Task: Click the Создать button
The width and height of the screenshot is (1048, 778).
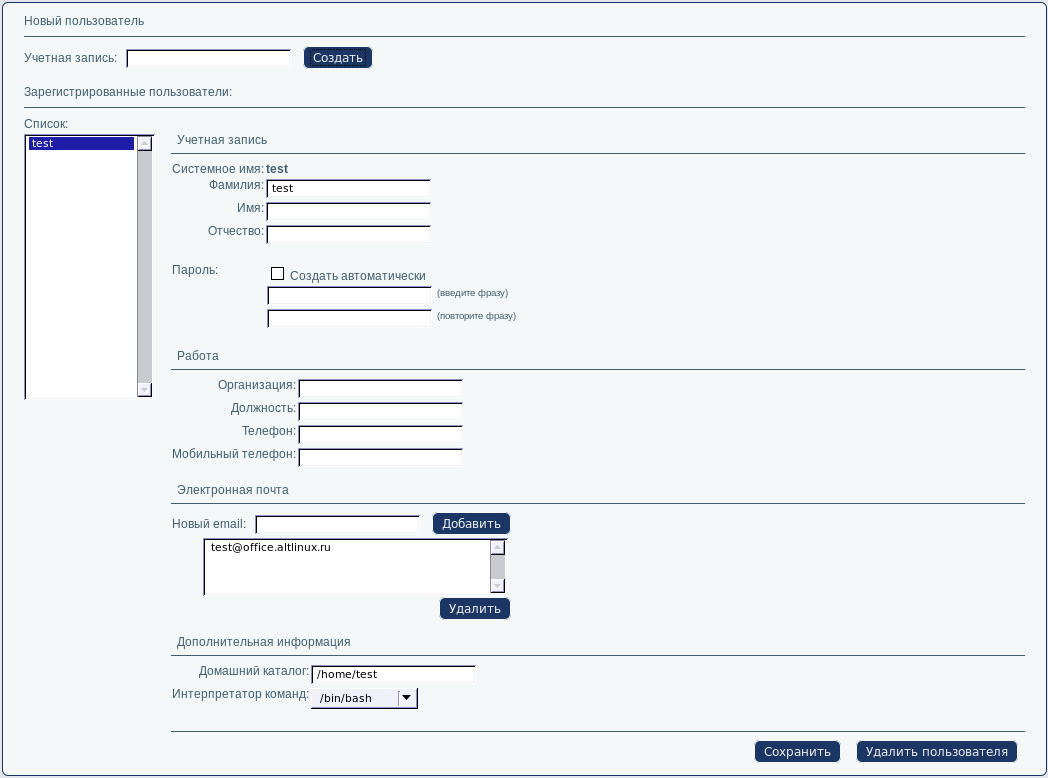Action: (337, 58)
